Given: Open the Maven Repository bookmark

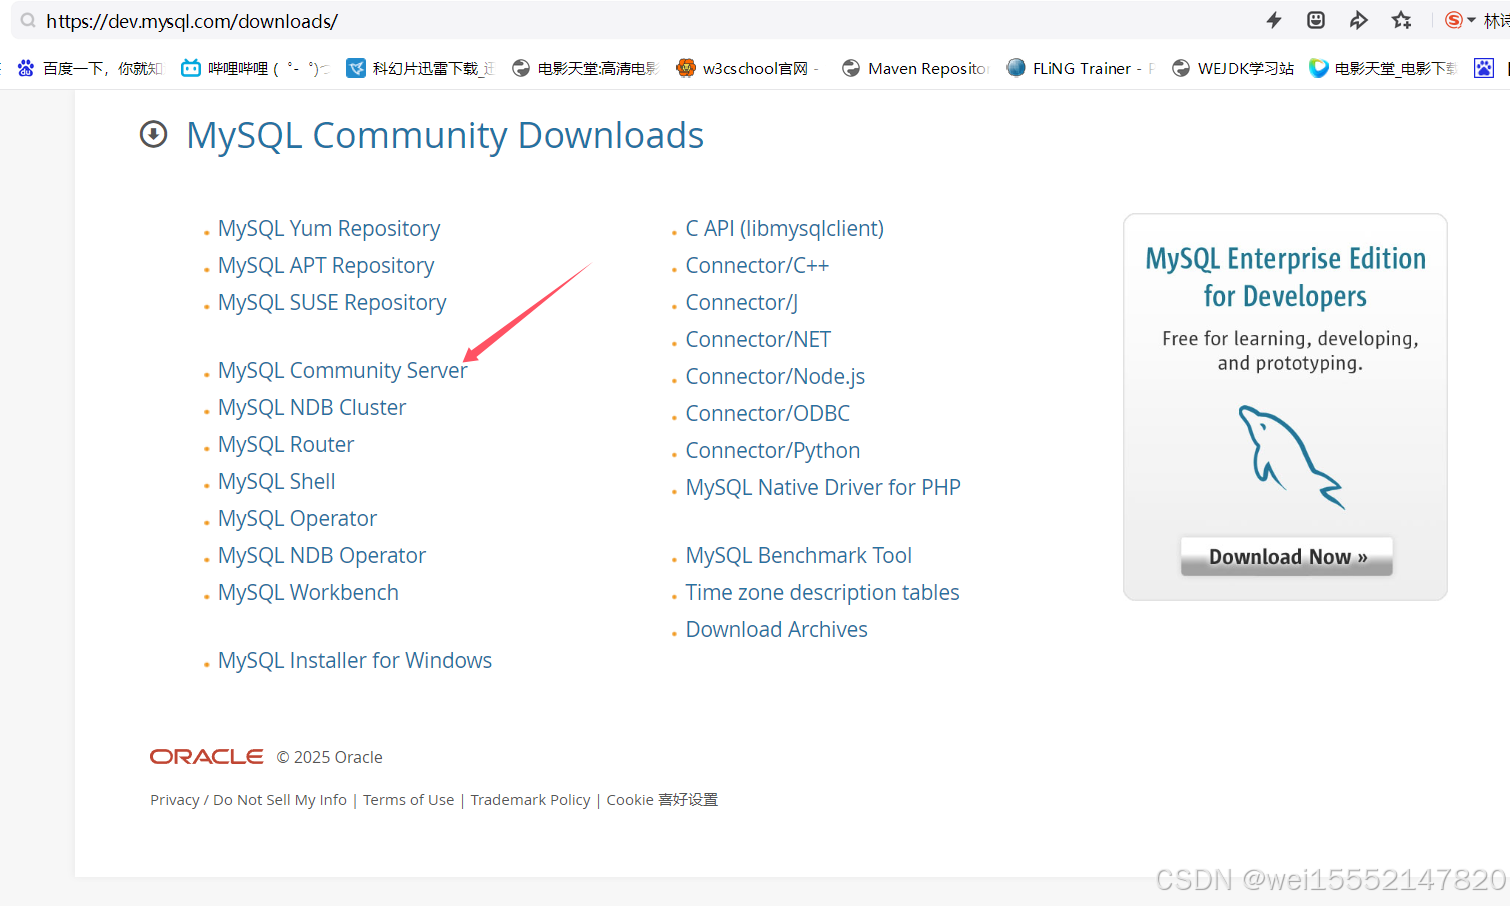Looking at the screenshot, I should [x=915, y=68].
